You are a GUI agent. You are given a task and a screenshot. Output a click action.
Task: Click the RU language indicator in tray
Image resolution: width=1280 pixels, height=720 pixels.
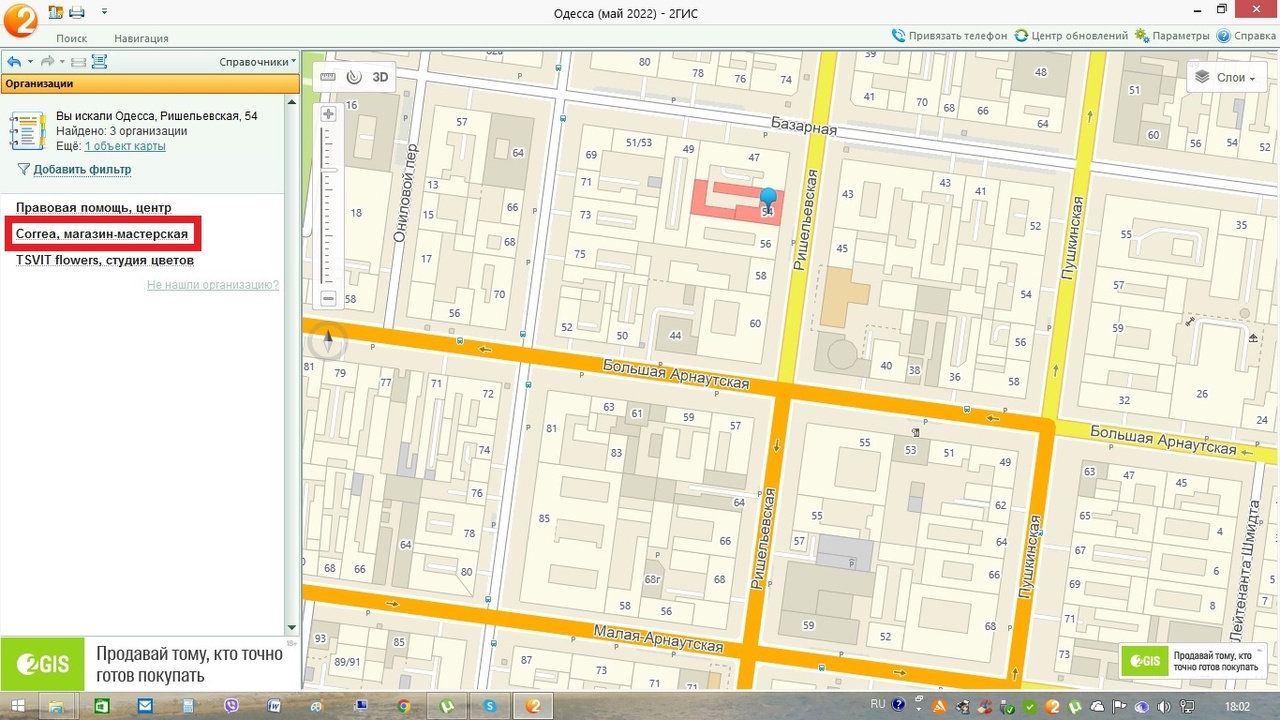(877, 705)
